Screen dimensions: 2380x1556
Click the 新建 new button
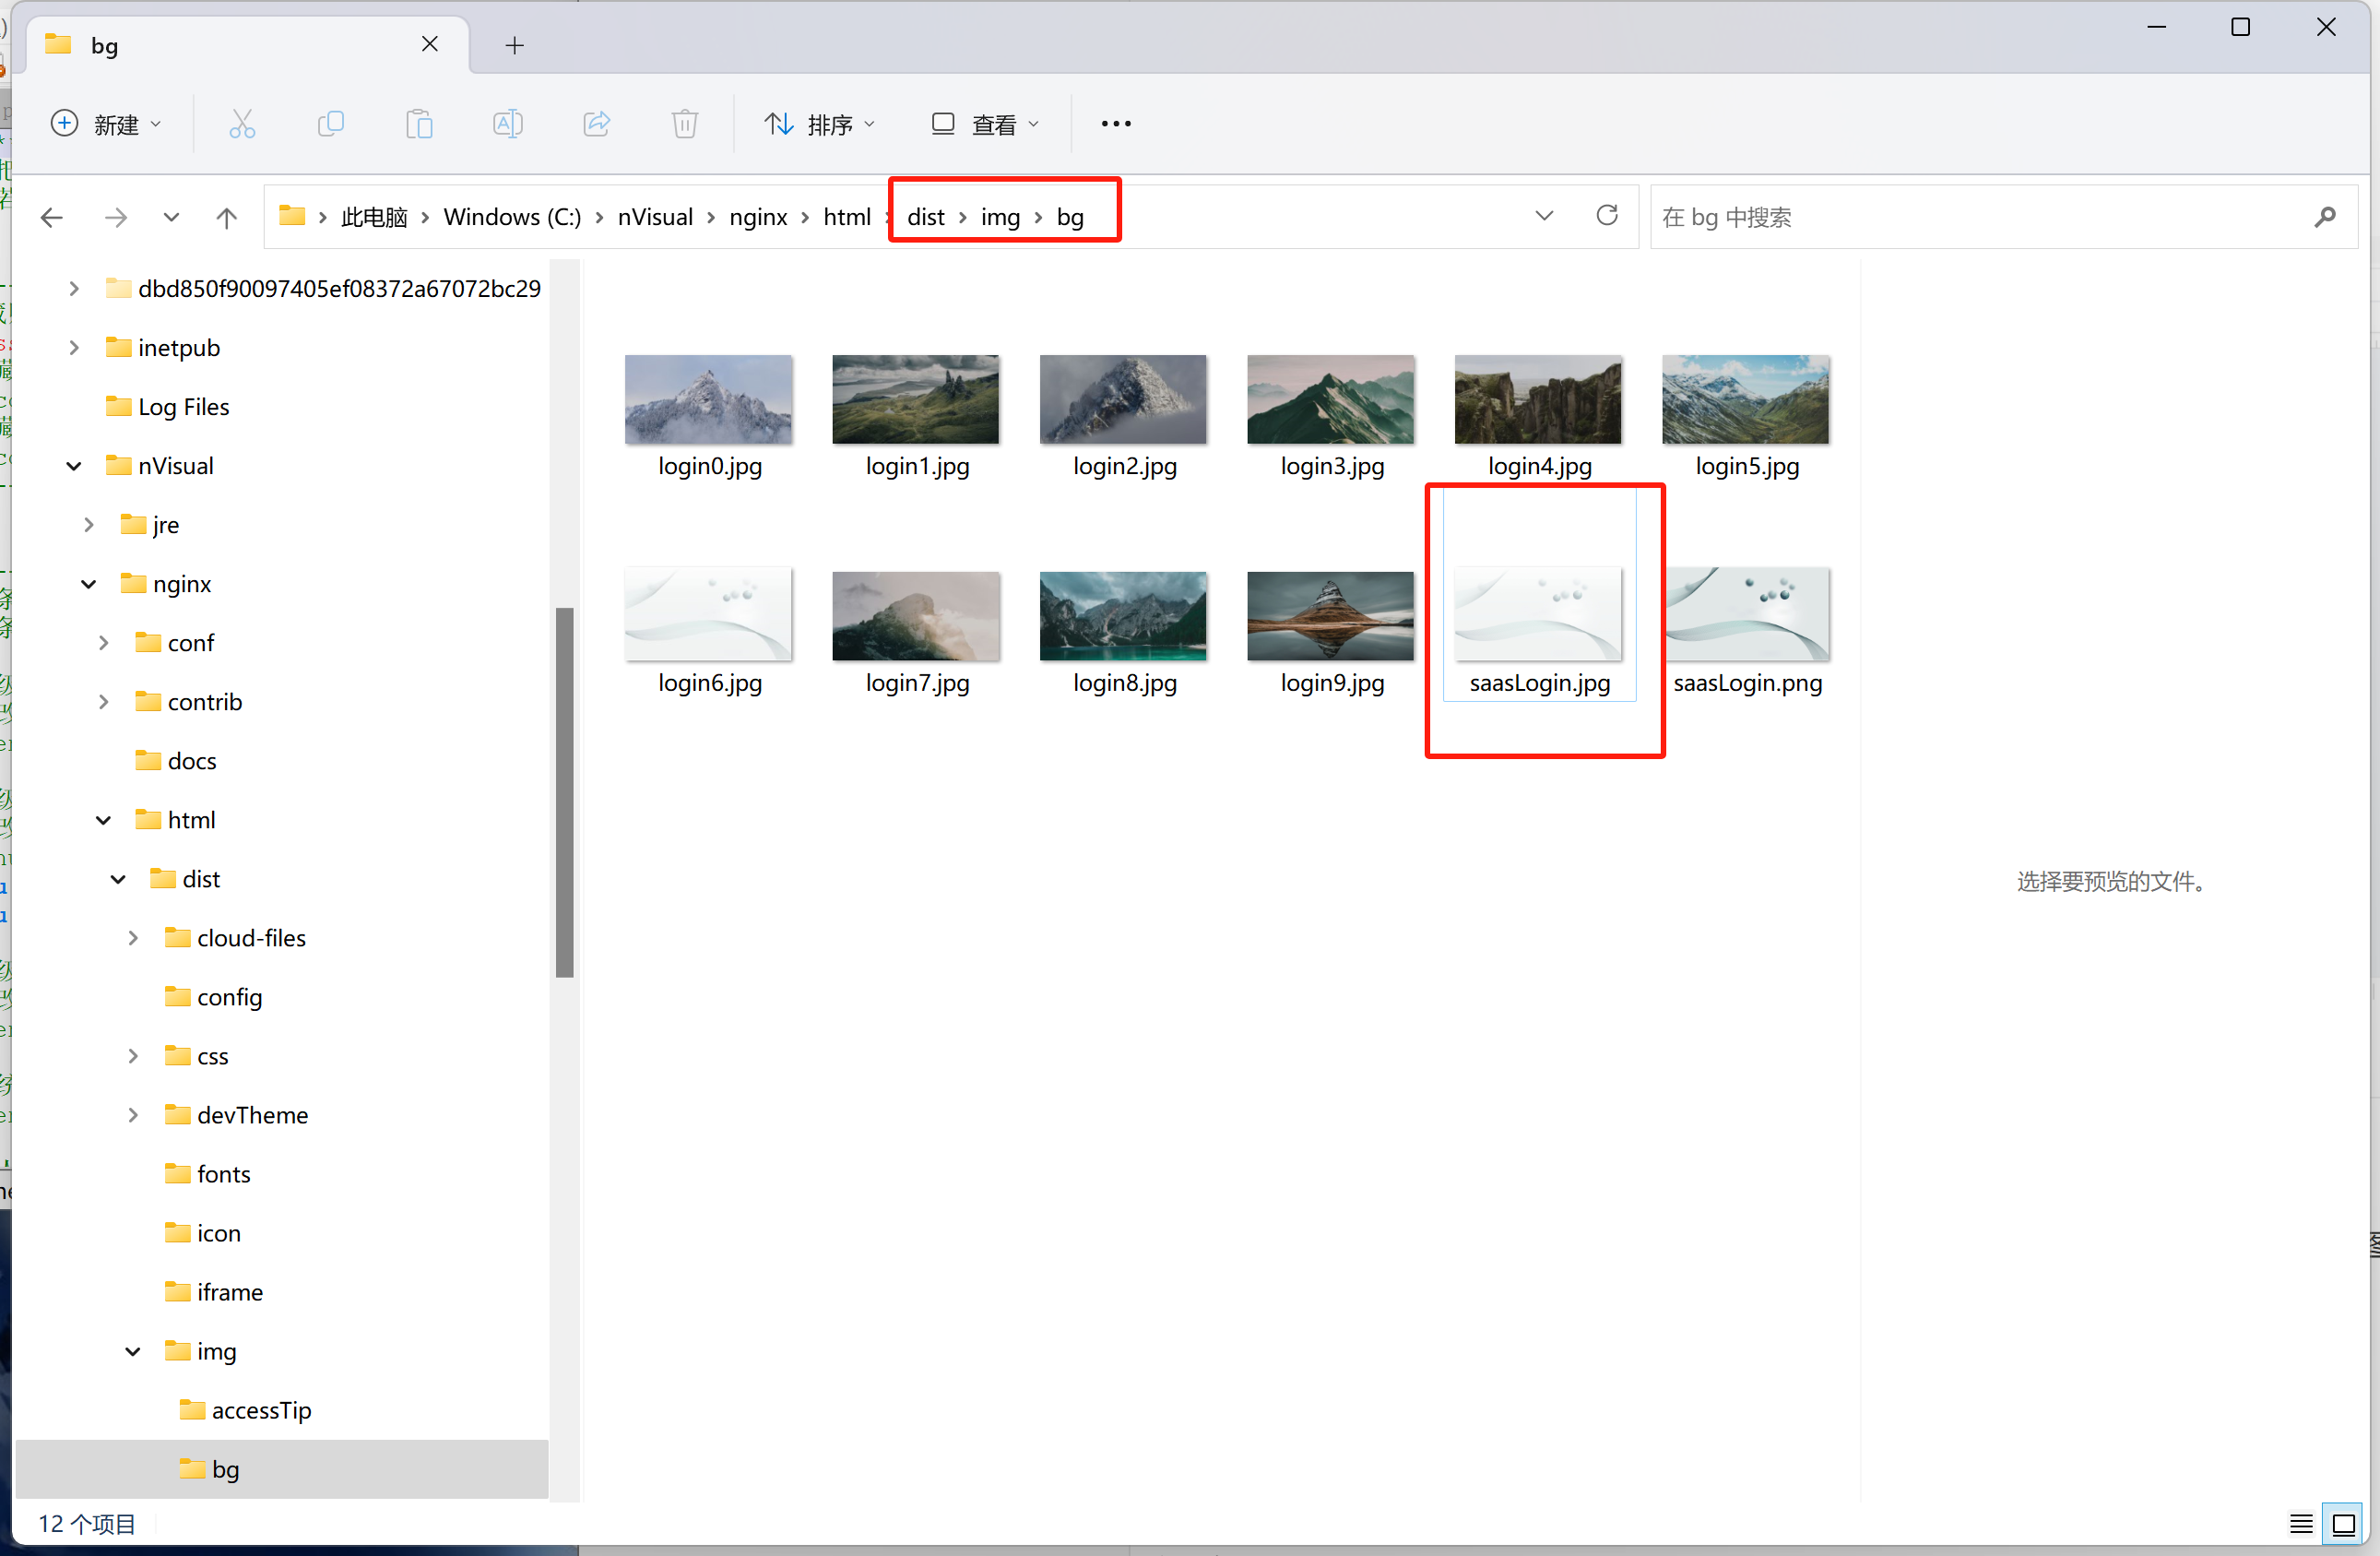[x=105, y=124]
